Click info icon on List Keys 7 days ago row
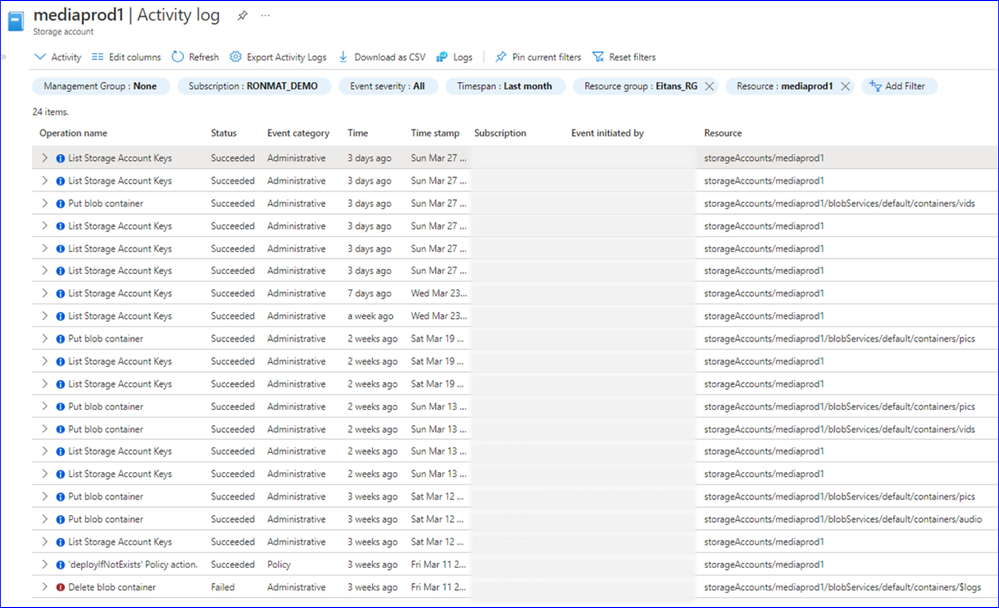Viewport: 999px width, 608px height. (x=61, y=294)
